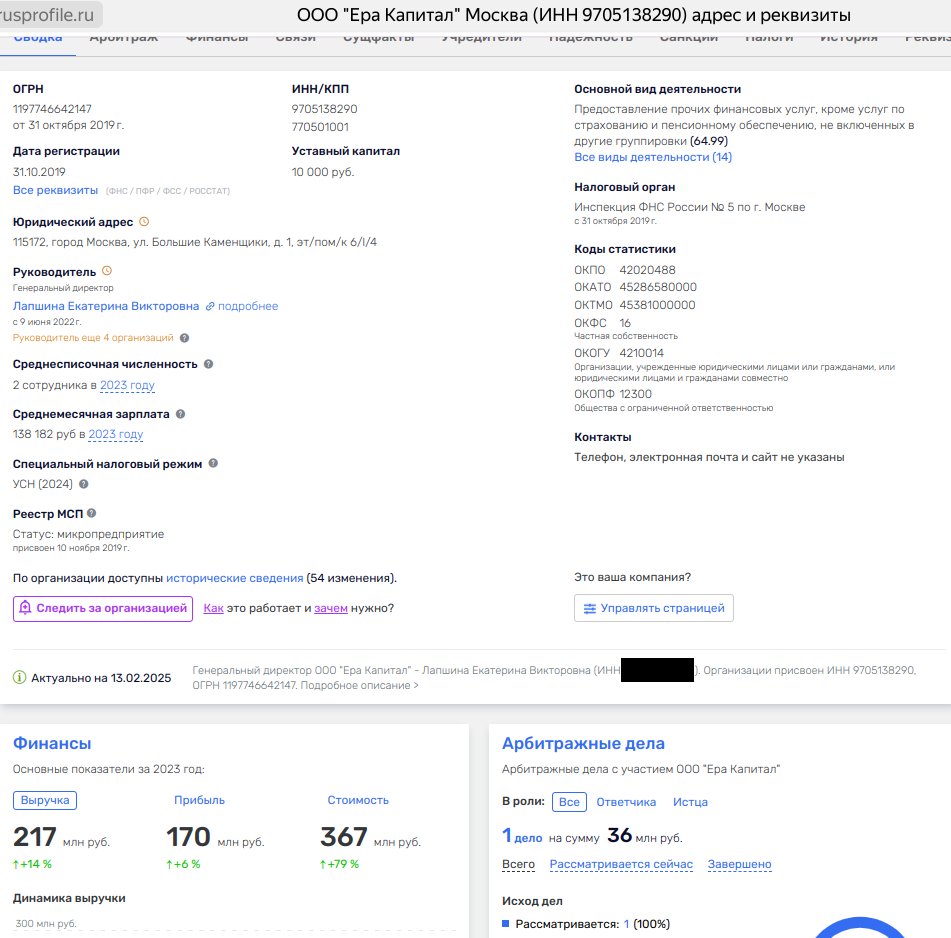Open the Арбитражные дела heading
The image size is (951, 938).
[583, 743]
